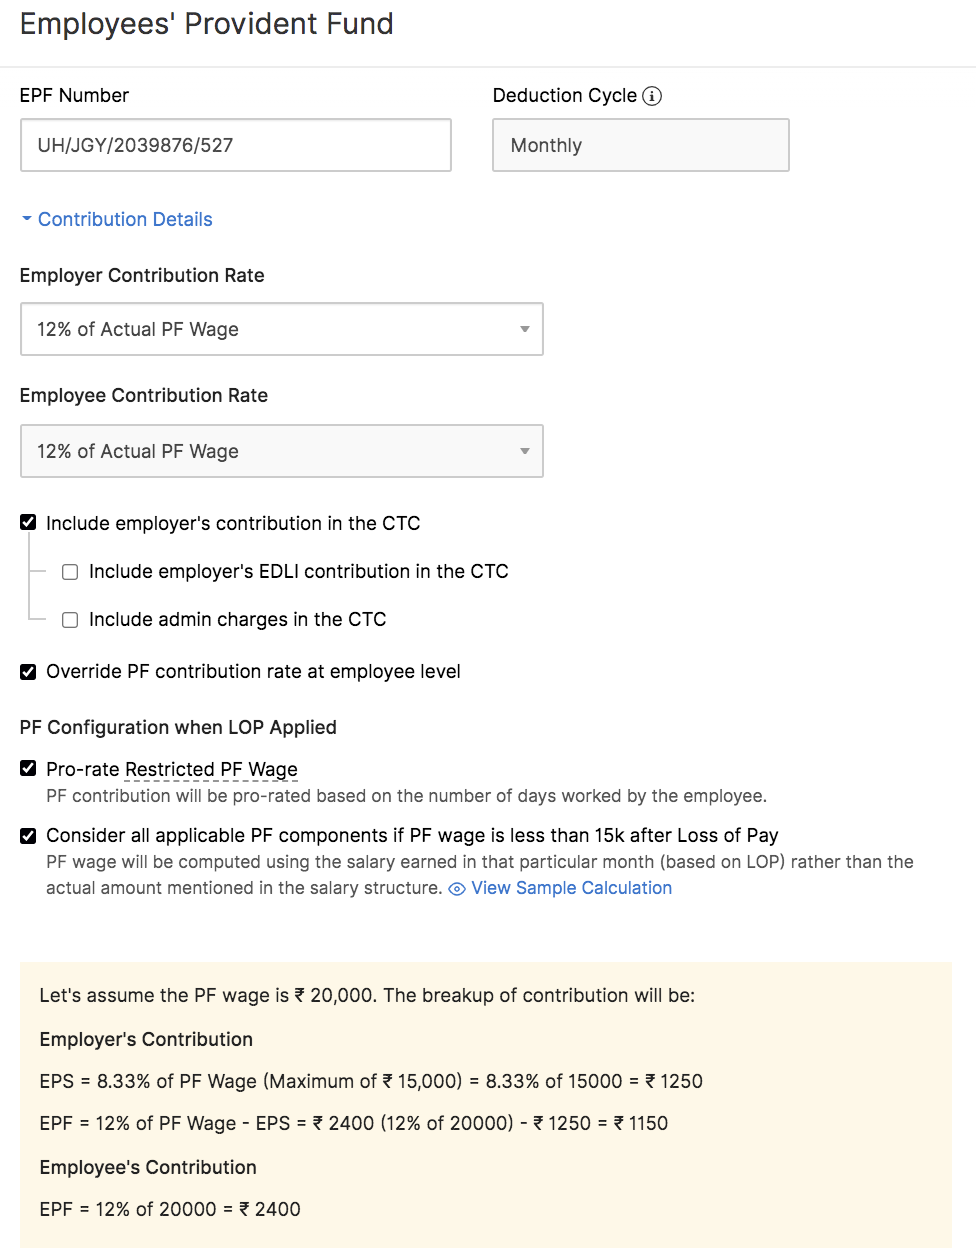Viewport: 976px width, 1248px height.
Task: Click the Employees' Provident Fund heading
Action: tap(207, 24)
